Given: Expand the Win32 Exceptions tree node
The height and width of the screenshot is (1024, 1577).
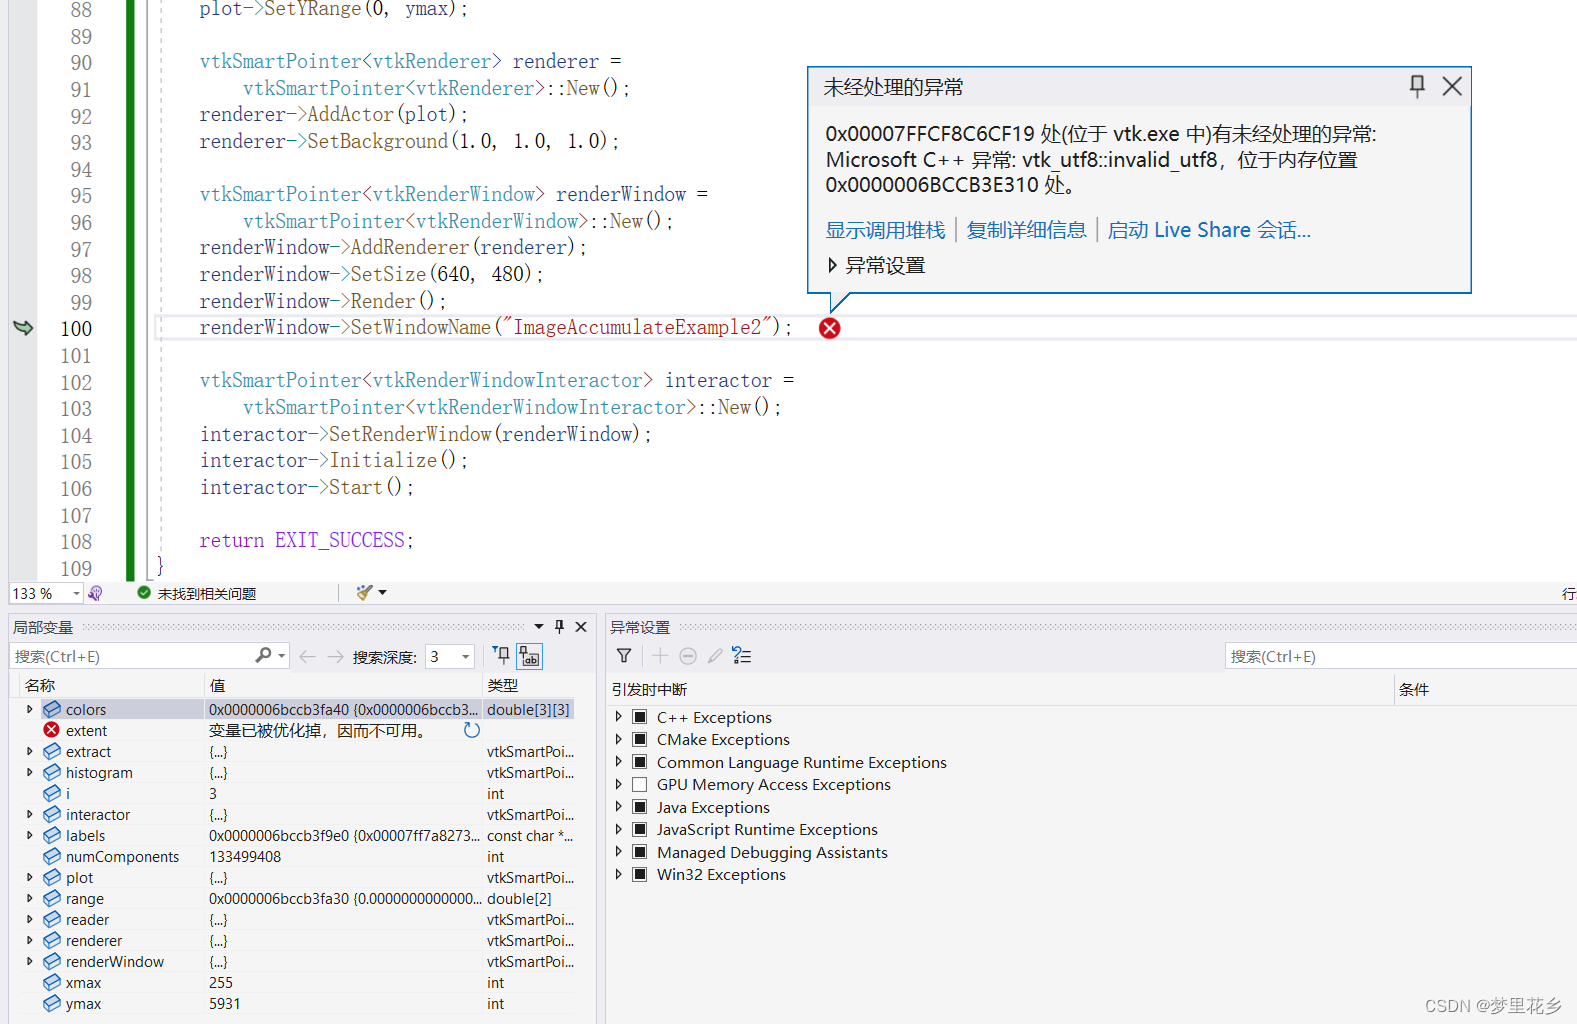Looking at the screenshot, I should coord(618,874).
